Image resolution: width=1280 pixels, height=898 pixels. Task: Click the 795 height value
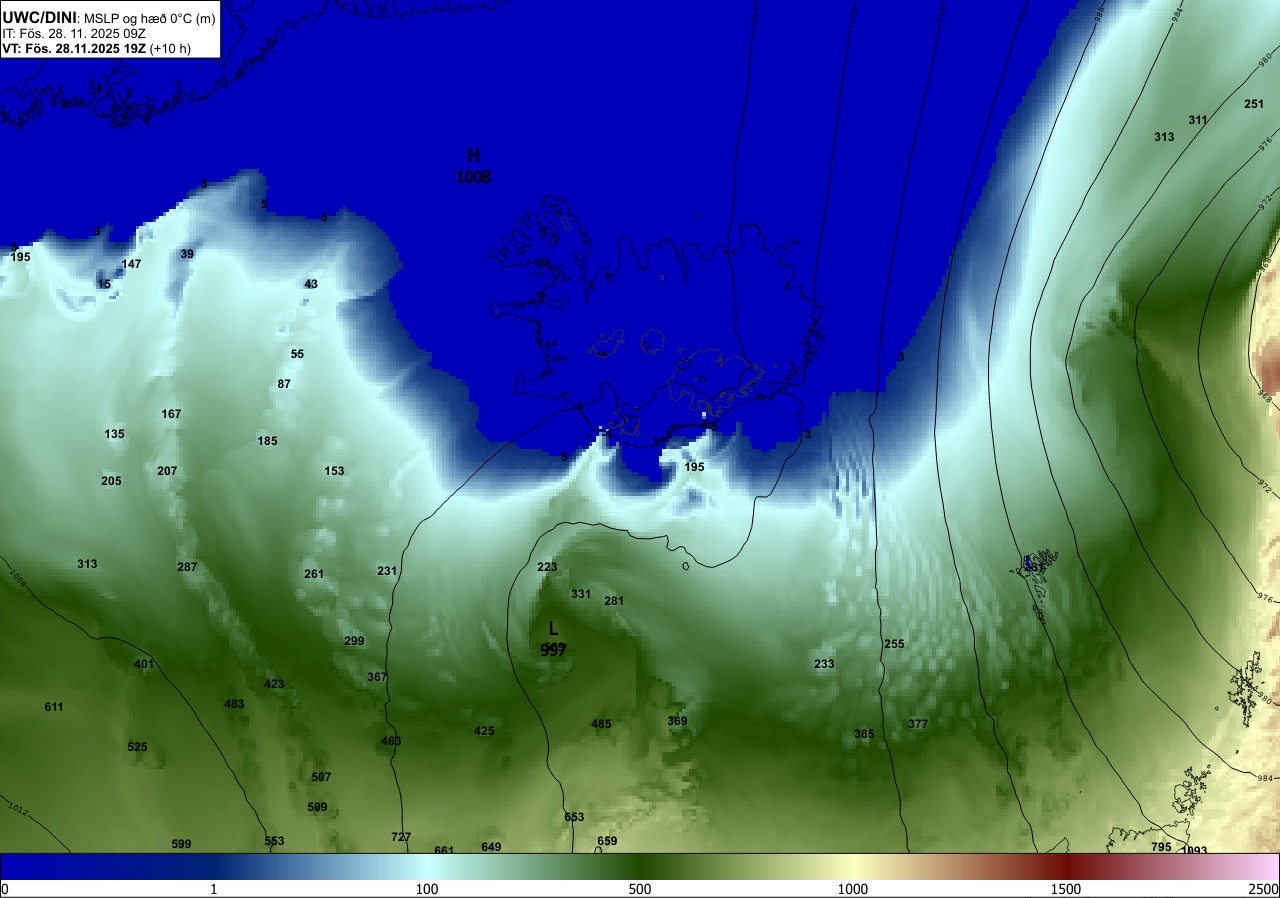[1161, 847]
